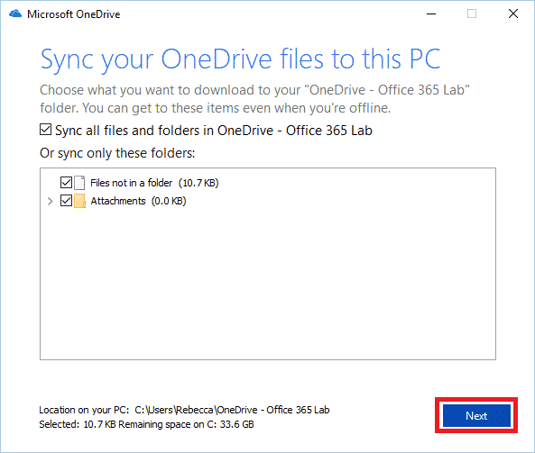Click the Attachments folder icon

[x=80, y=201]
